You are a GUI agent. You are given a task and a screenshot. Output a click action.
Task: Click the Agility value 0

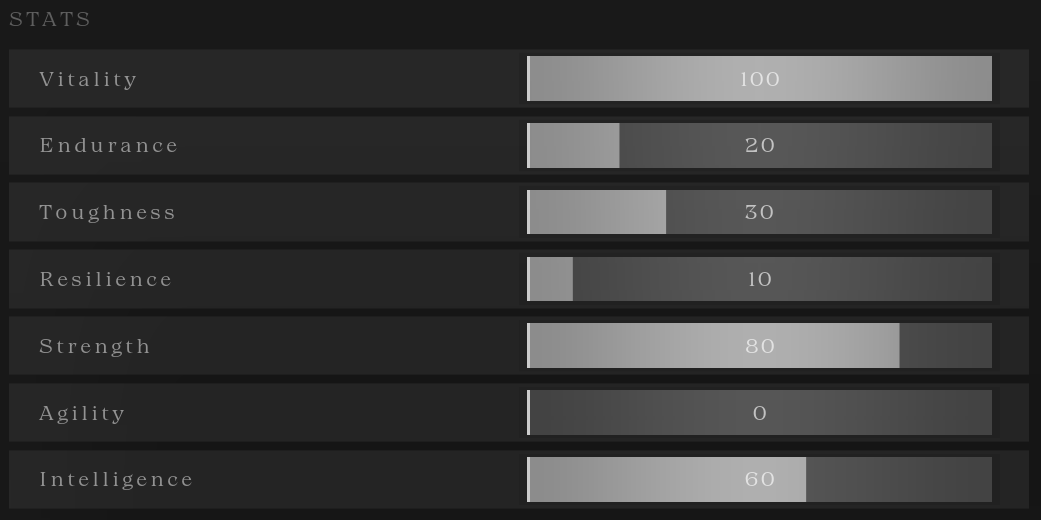pos(760,413)
